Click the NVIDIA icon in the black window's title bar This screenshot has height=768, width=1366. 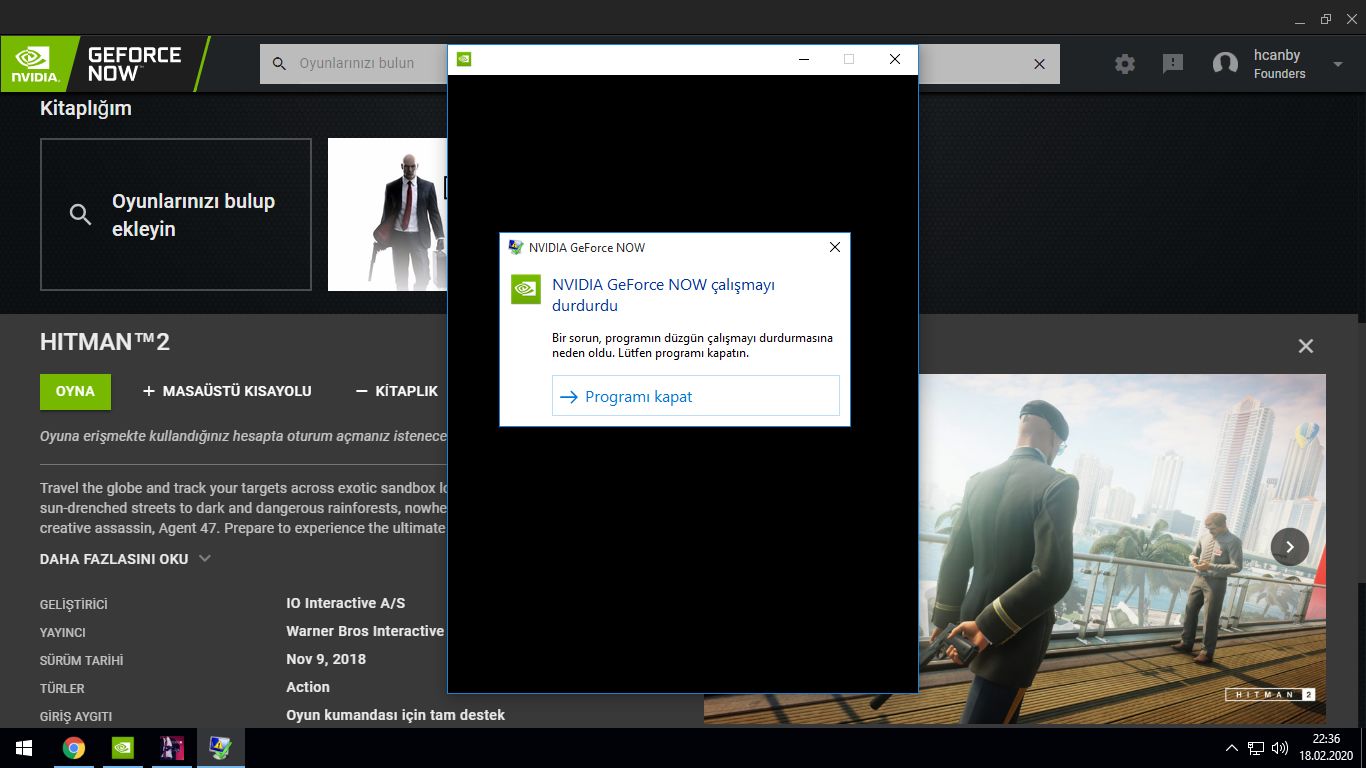464,59
